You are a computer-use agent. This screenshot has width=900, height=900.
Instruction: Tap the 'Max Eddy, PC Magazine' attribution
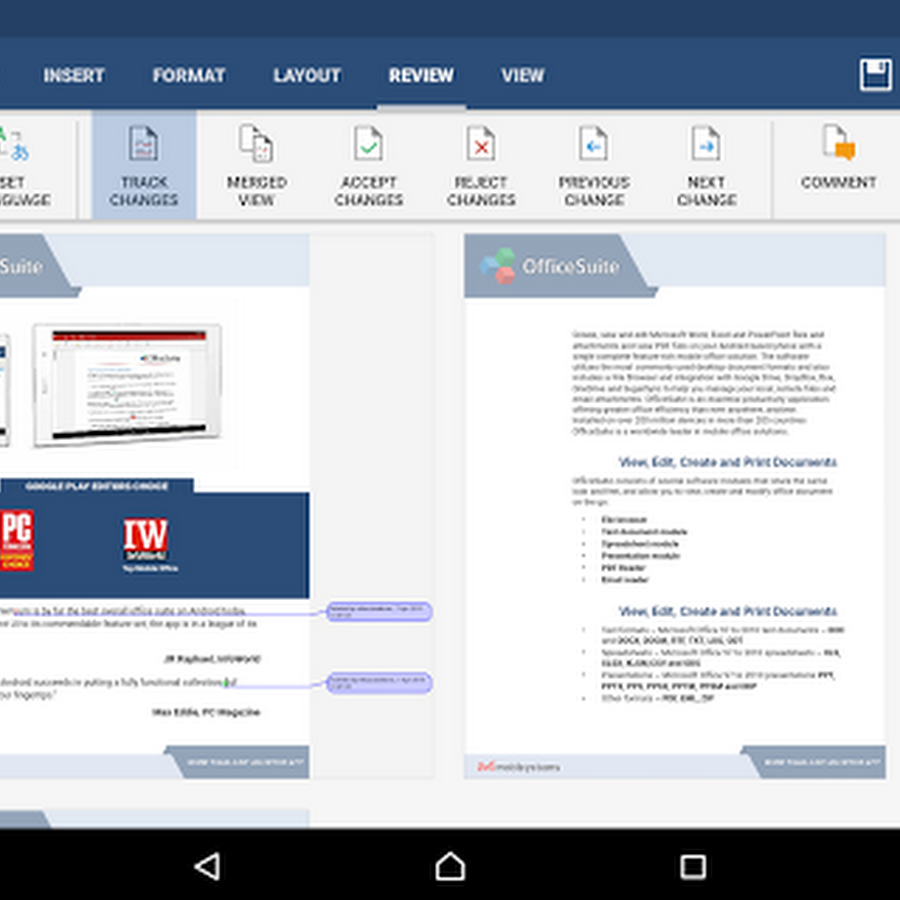coord(206,712)
